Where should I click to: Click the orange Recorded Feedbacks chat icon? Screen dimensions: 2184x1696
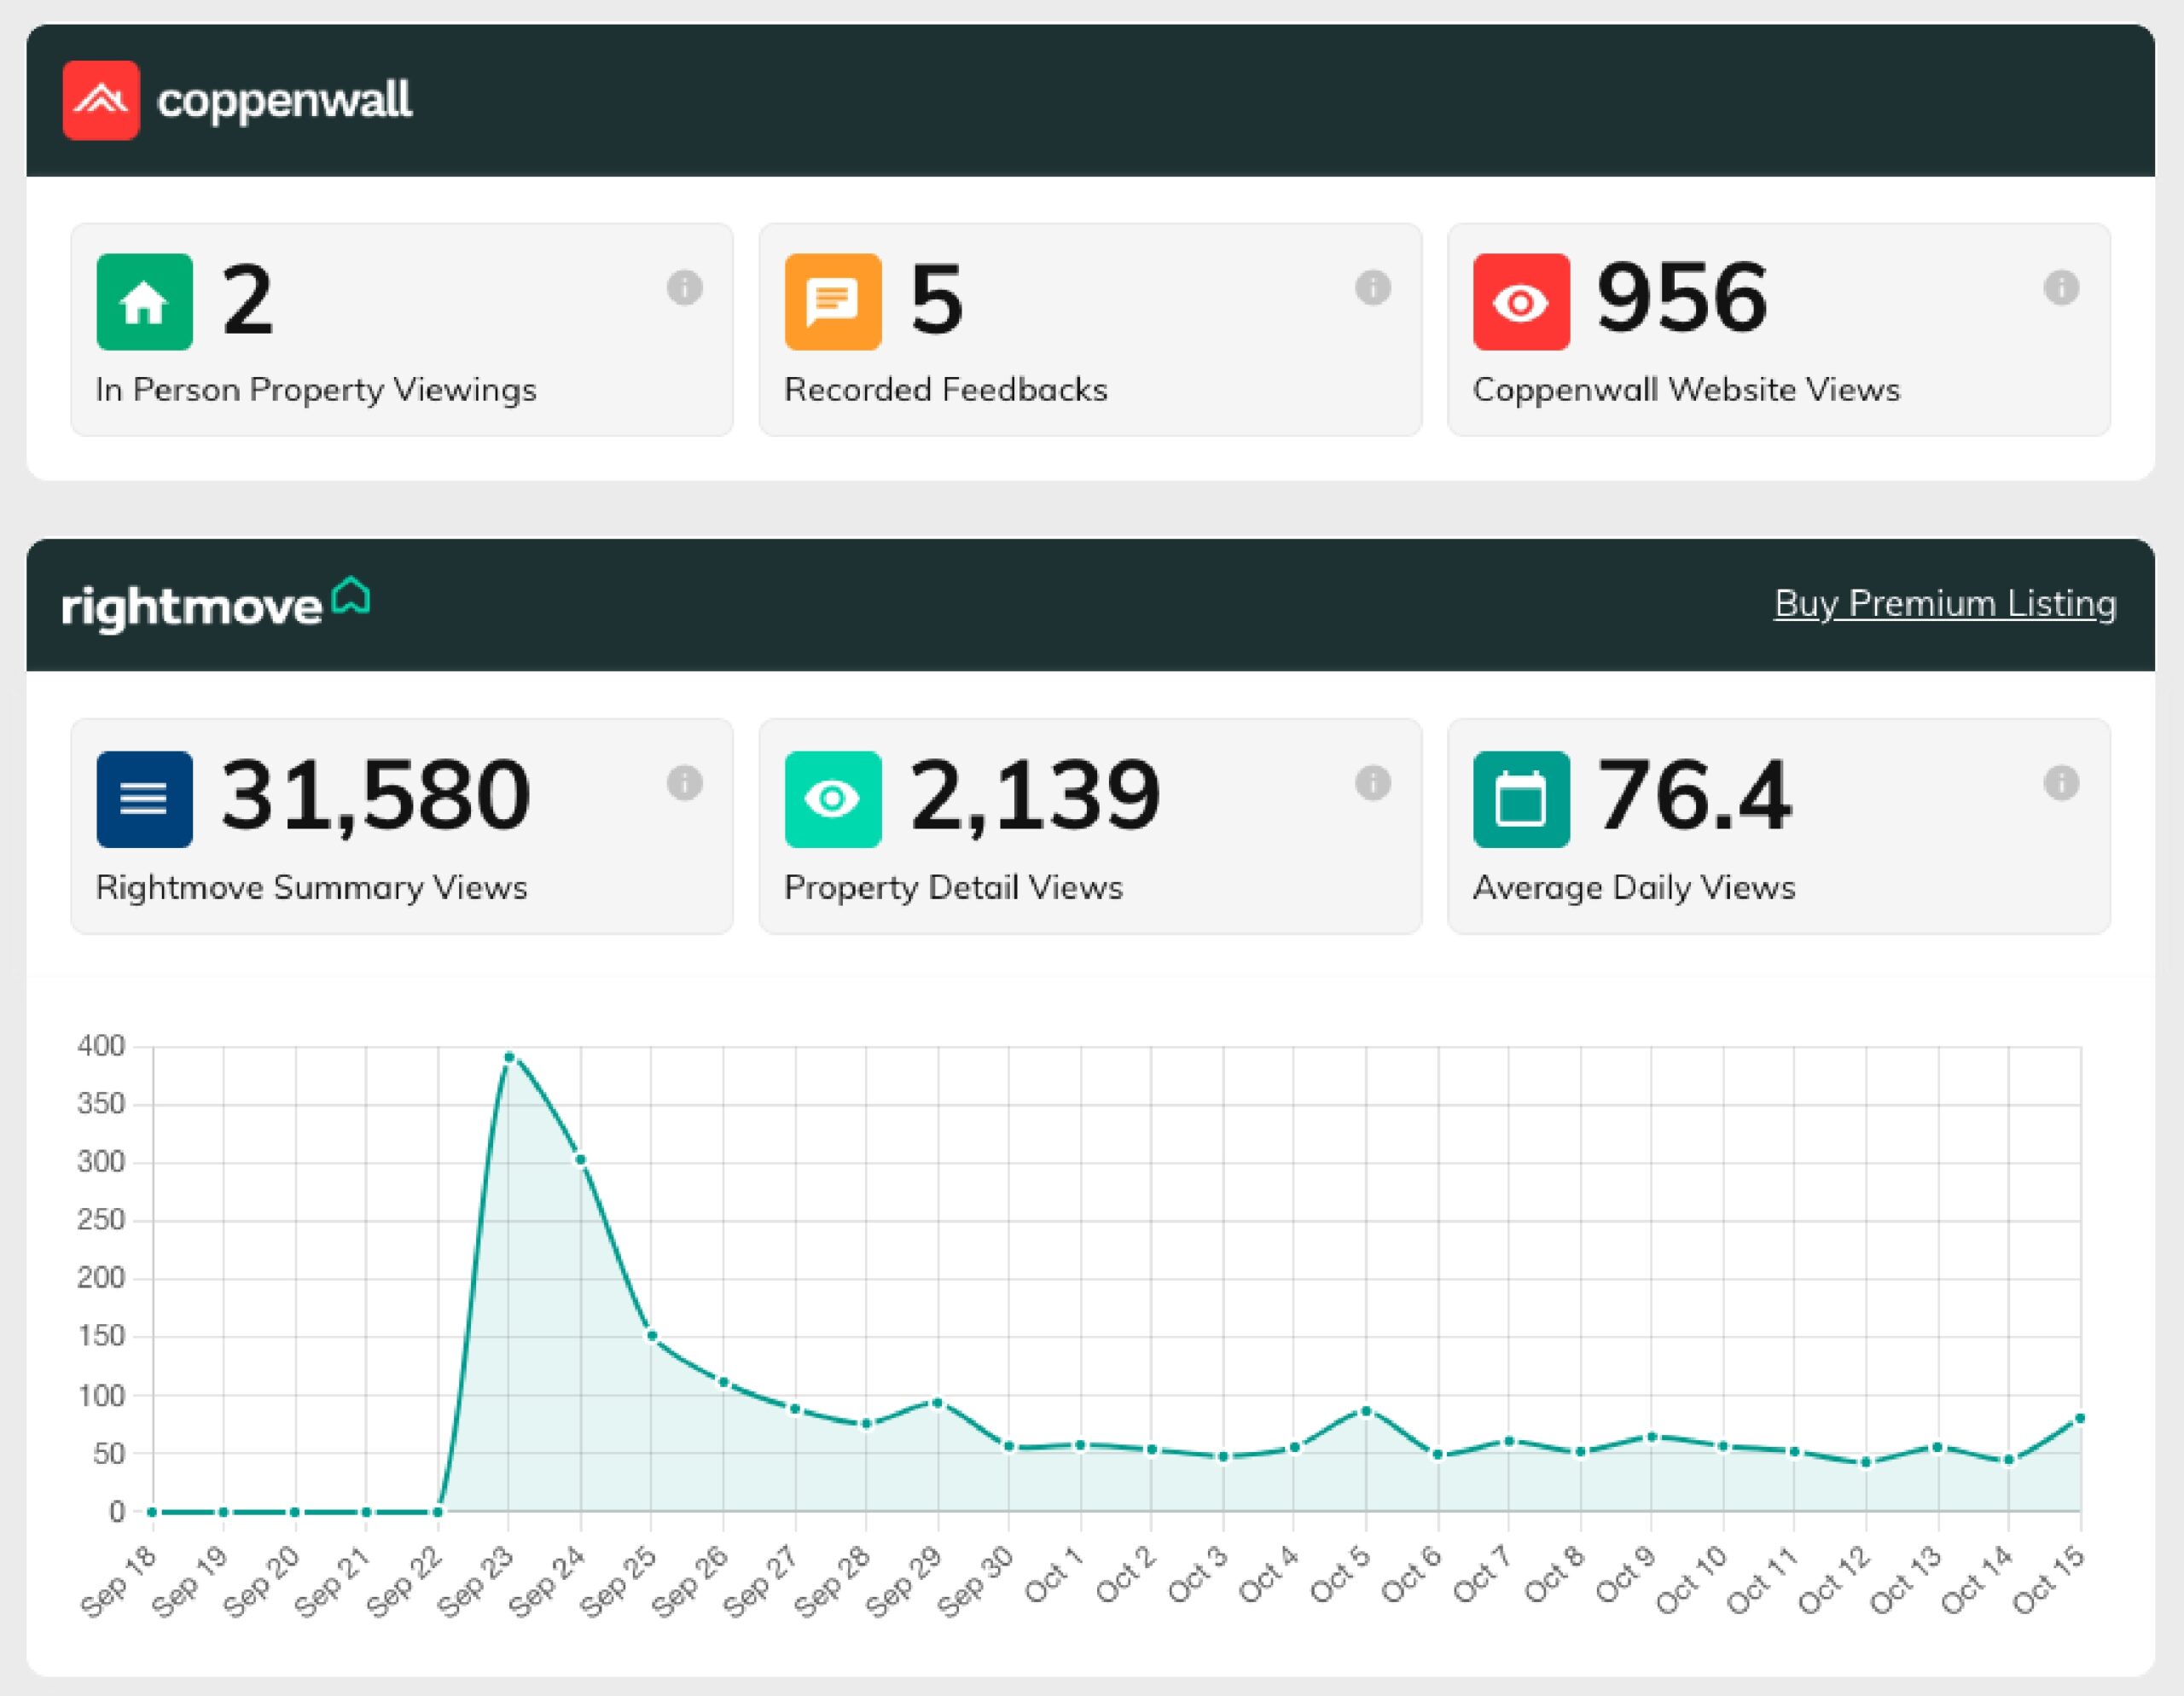coord(833,302)
